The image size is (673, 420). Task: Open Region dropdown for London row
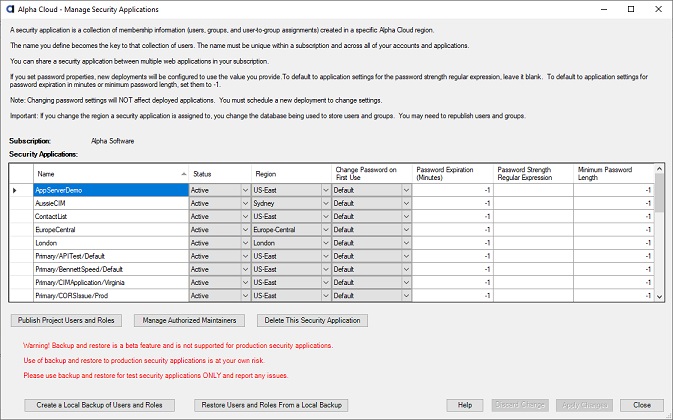326,243
